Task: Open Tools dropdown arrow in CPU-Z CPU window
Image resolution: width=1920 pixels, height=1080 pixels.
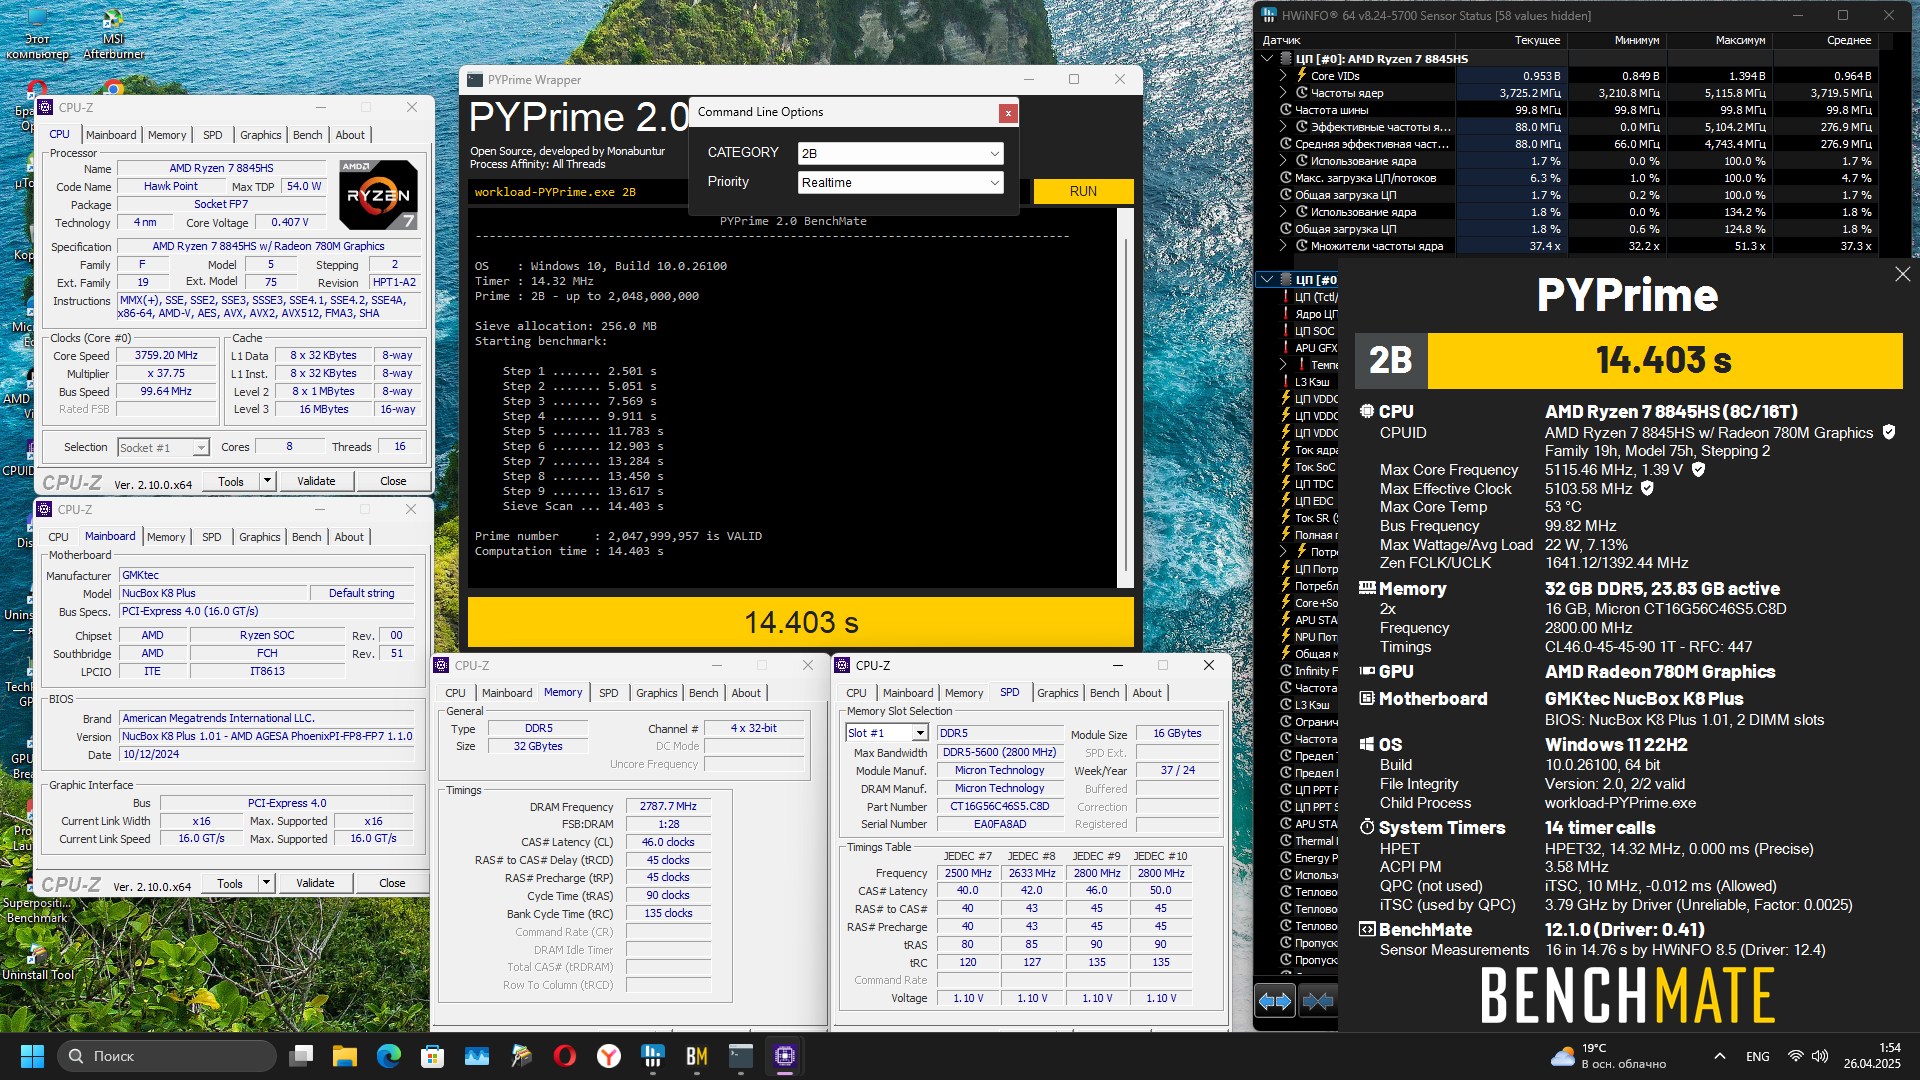Action: tap(267, 481)
